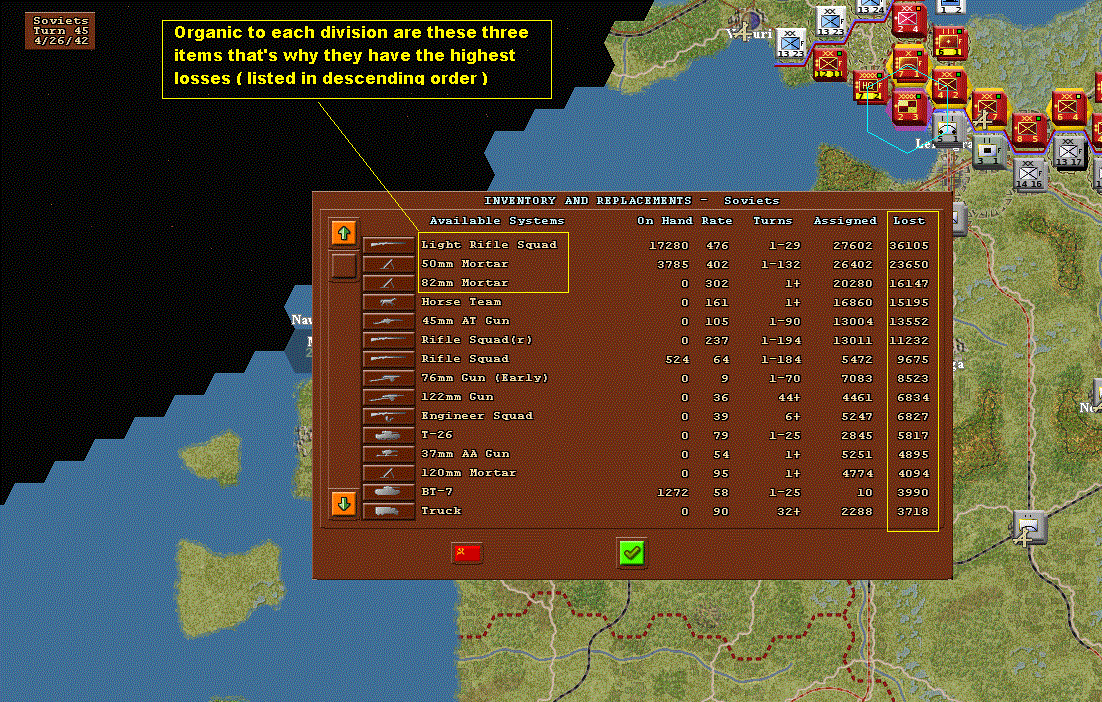Click the Truck icon in the list

pos(388,511)
